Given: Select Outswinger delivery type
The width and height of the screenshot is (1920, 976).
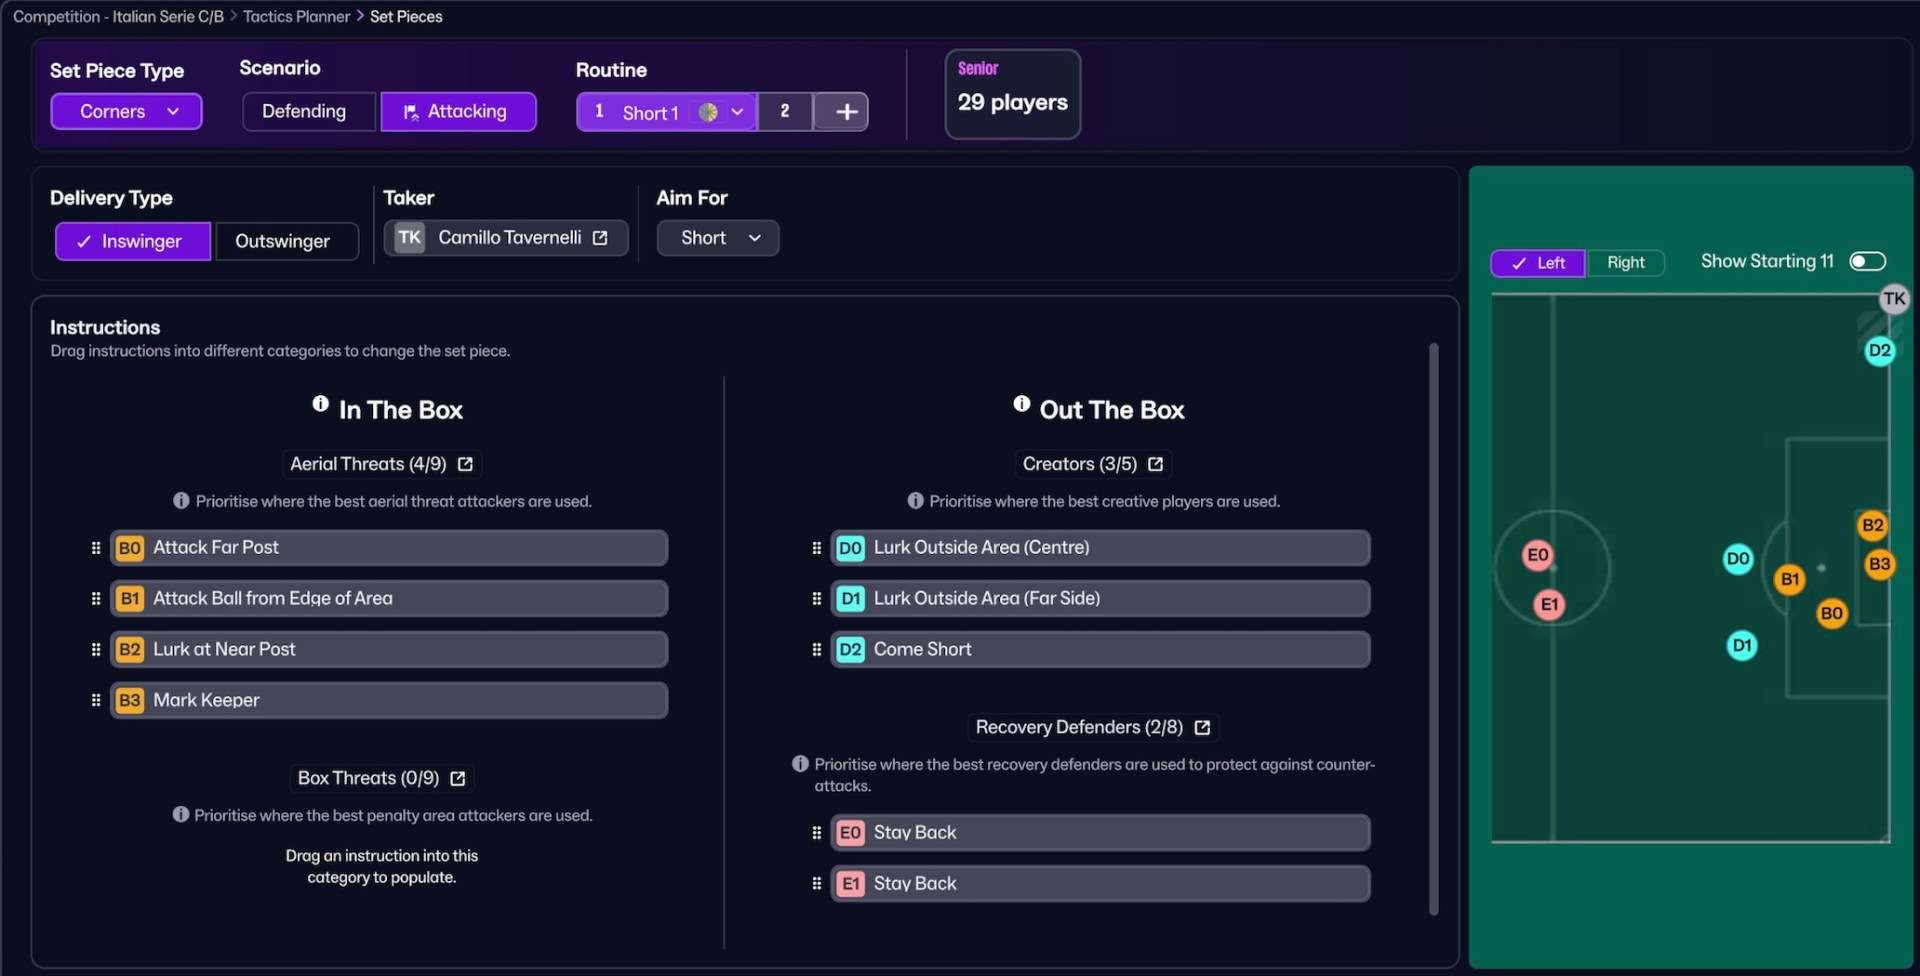Looking at the screenshot, I should (x=283, y=241).
